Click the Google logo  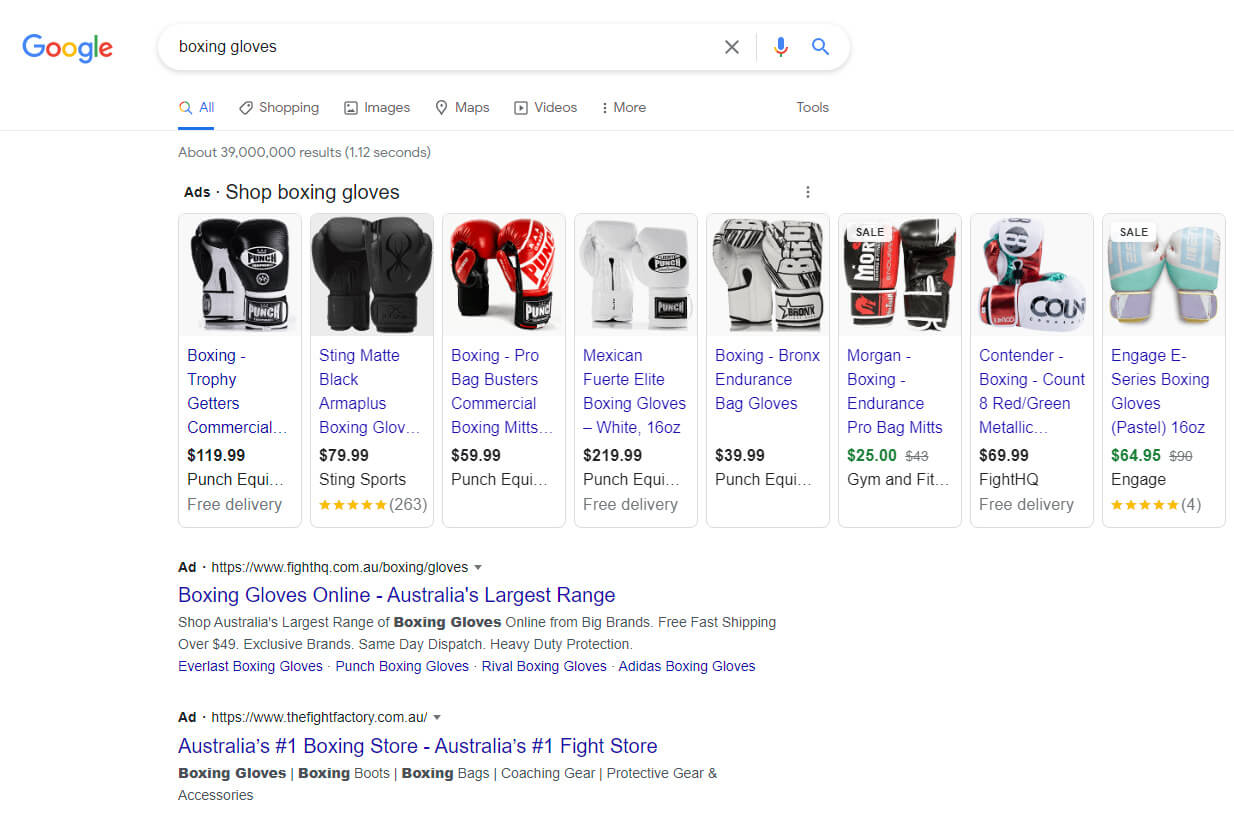point(67,47)
